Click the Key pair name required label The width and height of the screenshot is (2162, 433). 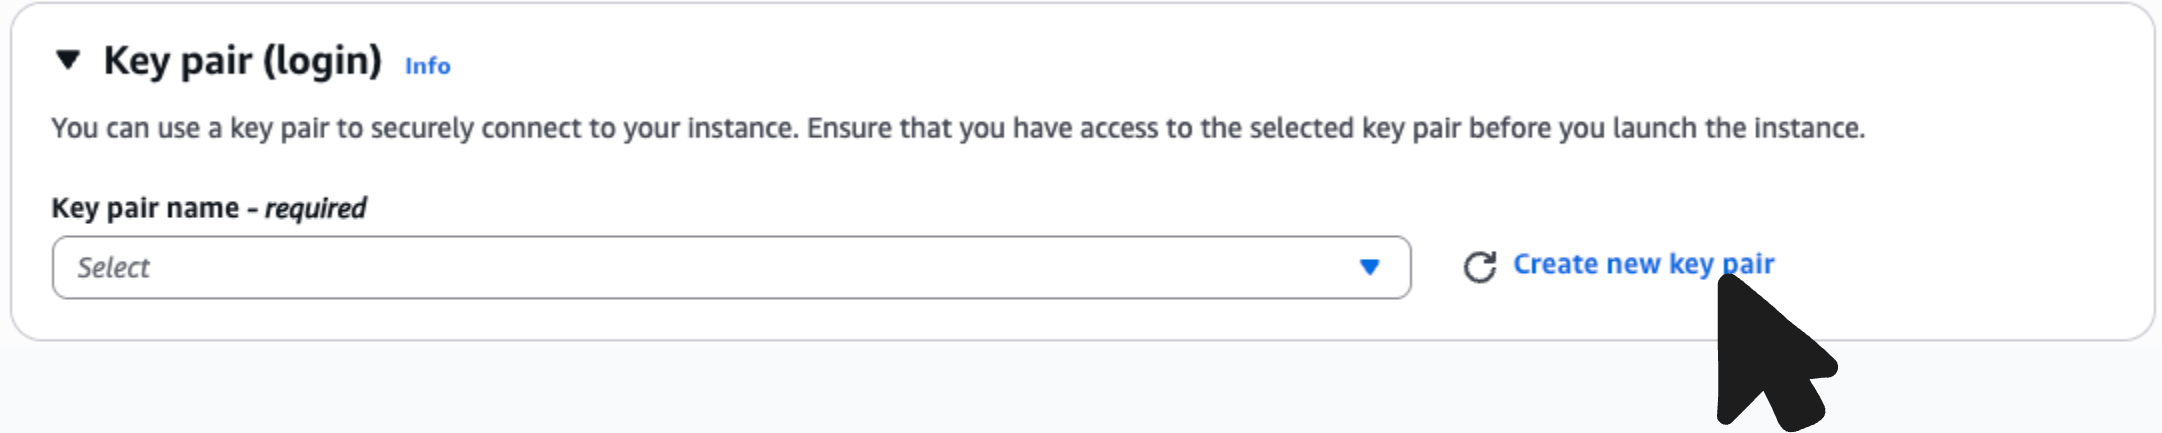coord(208,208)
